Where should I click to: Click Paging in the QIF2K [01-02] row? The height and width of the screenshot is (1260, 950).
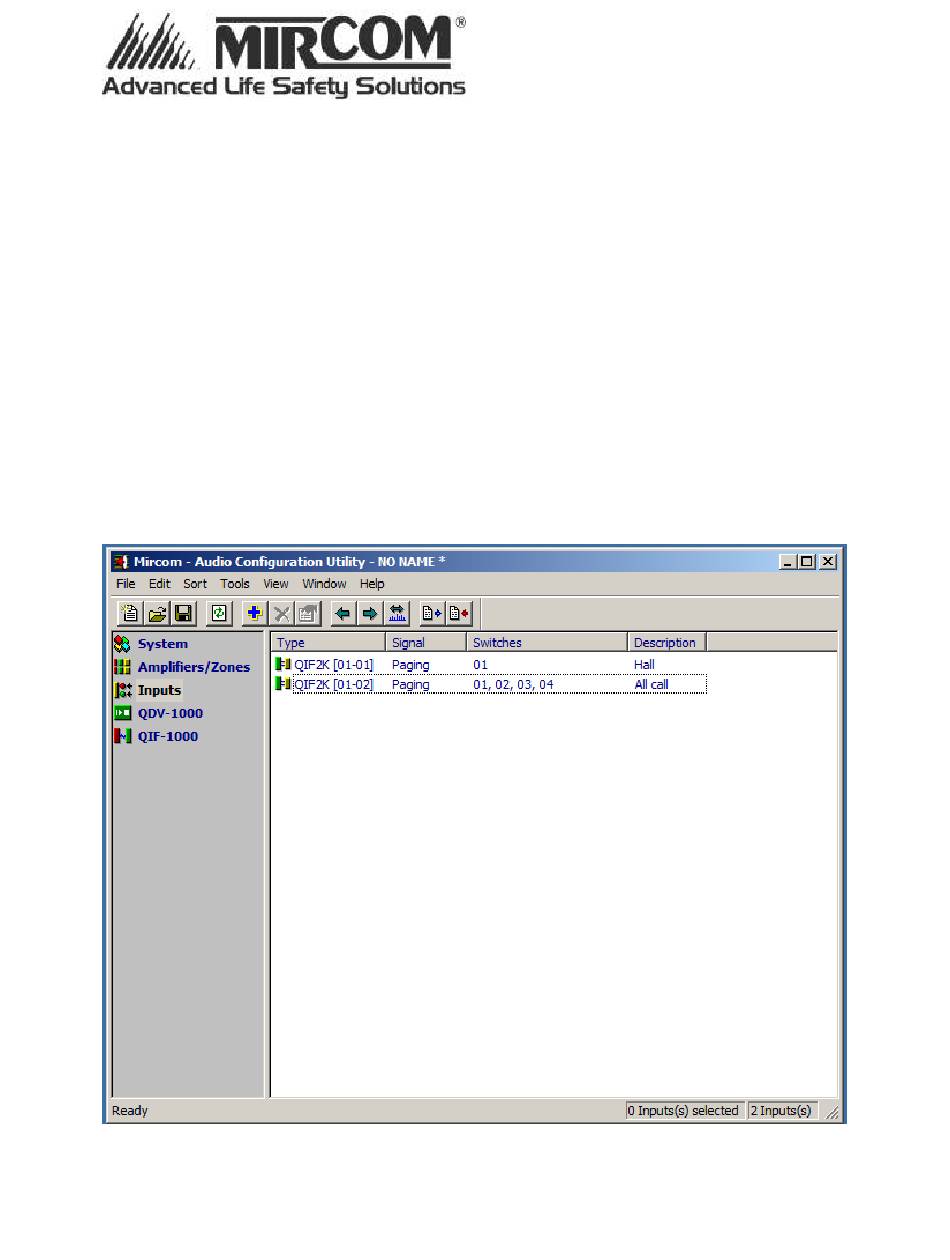[x=410, y=685]
